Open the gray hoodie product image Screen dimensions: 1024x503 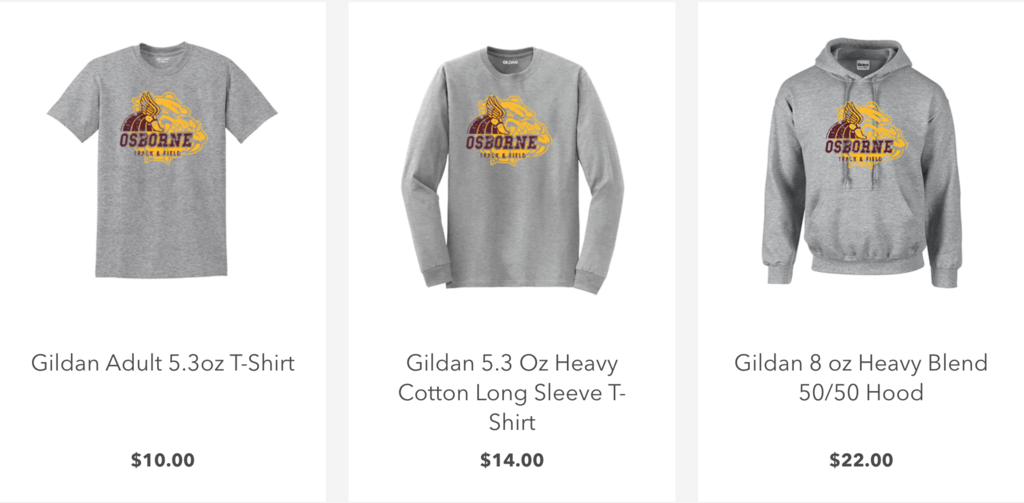tap(861, 162)
